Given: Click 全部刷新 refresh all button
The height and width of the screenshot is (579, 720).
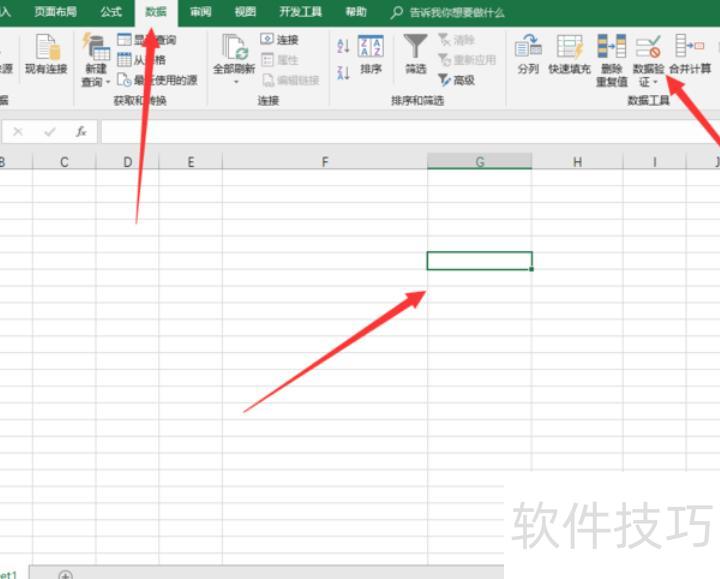Looking at the screenshot, I should (x=234, y=54).
